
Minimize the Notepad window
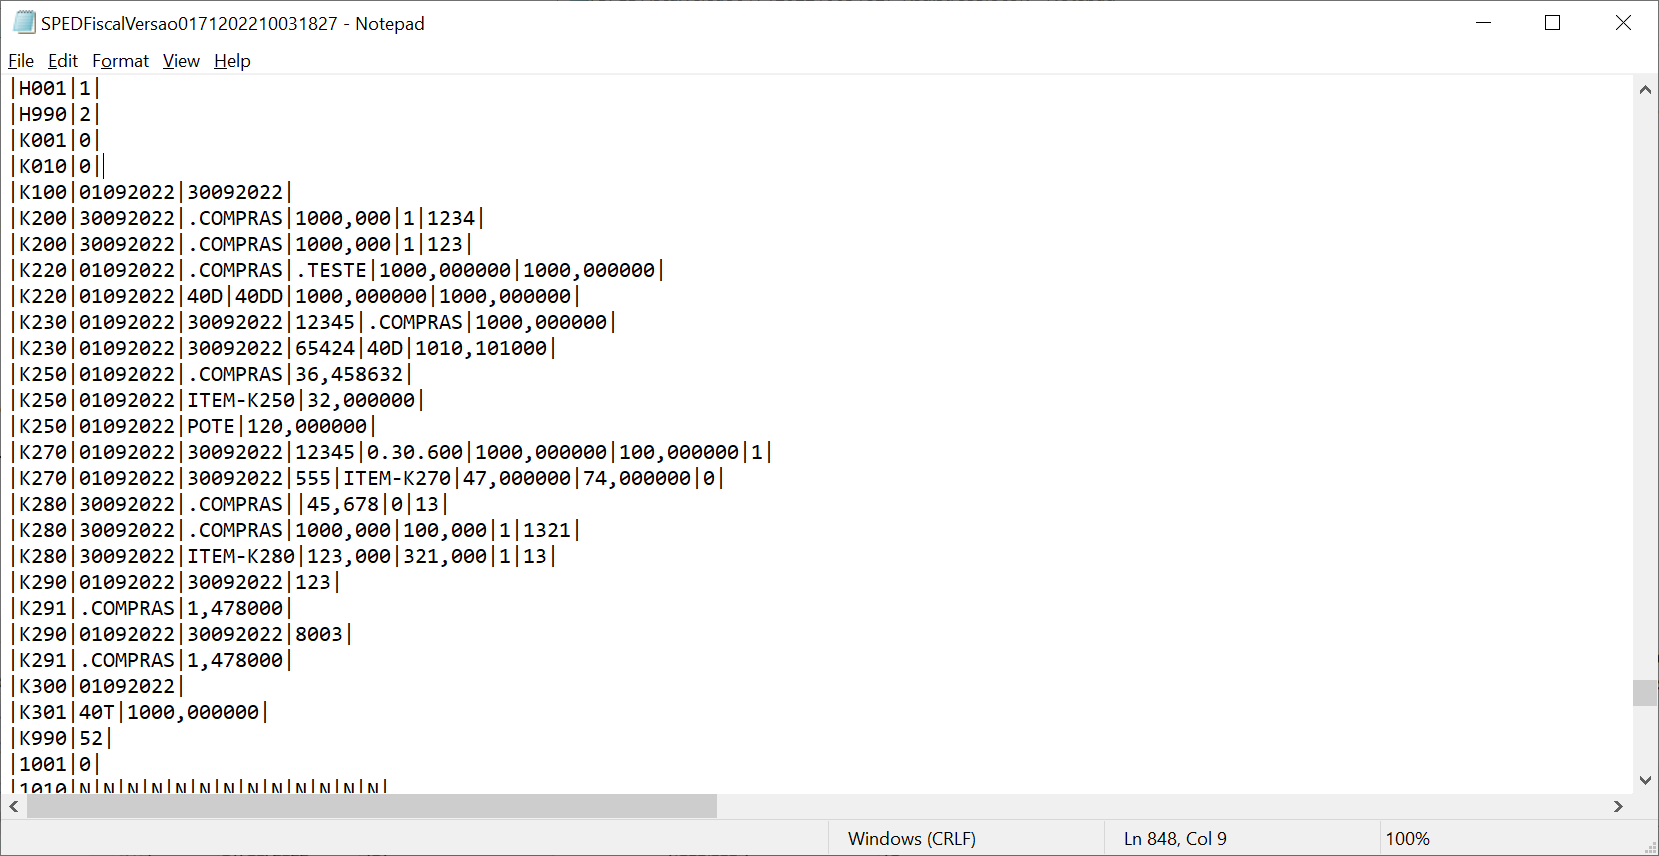click(1484, 23)
